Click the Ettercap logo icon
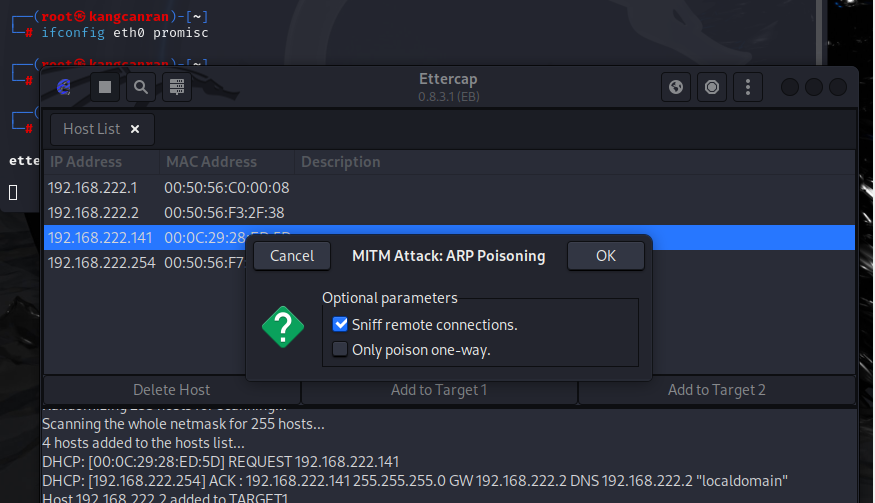Image resolution: width=875 pixels, height=503 pixels. pos(64,87)
